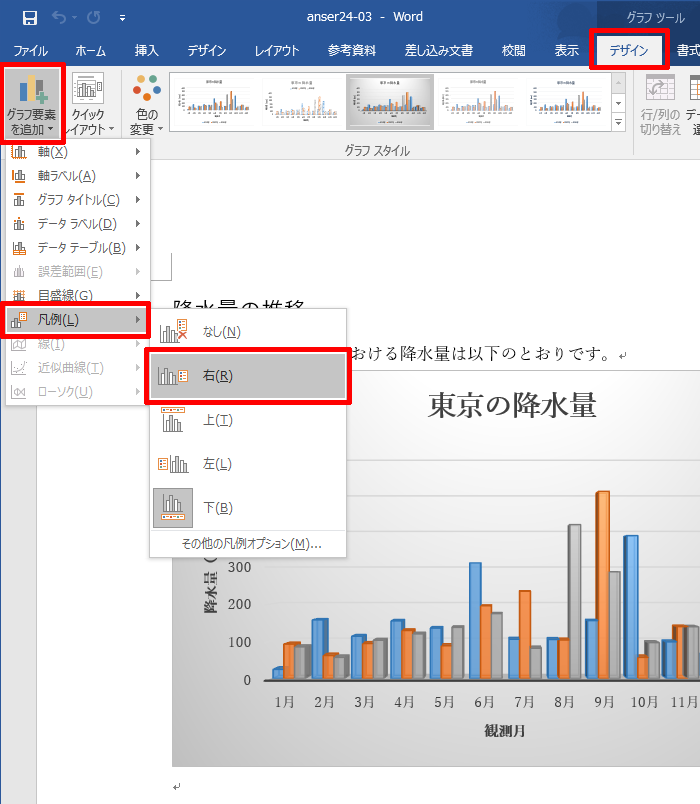This screenshot has height=804, width=700.
Task: Click the legend-top chart icon
Action: 173,420
